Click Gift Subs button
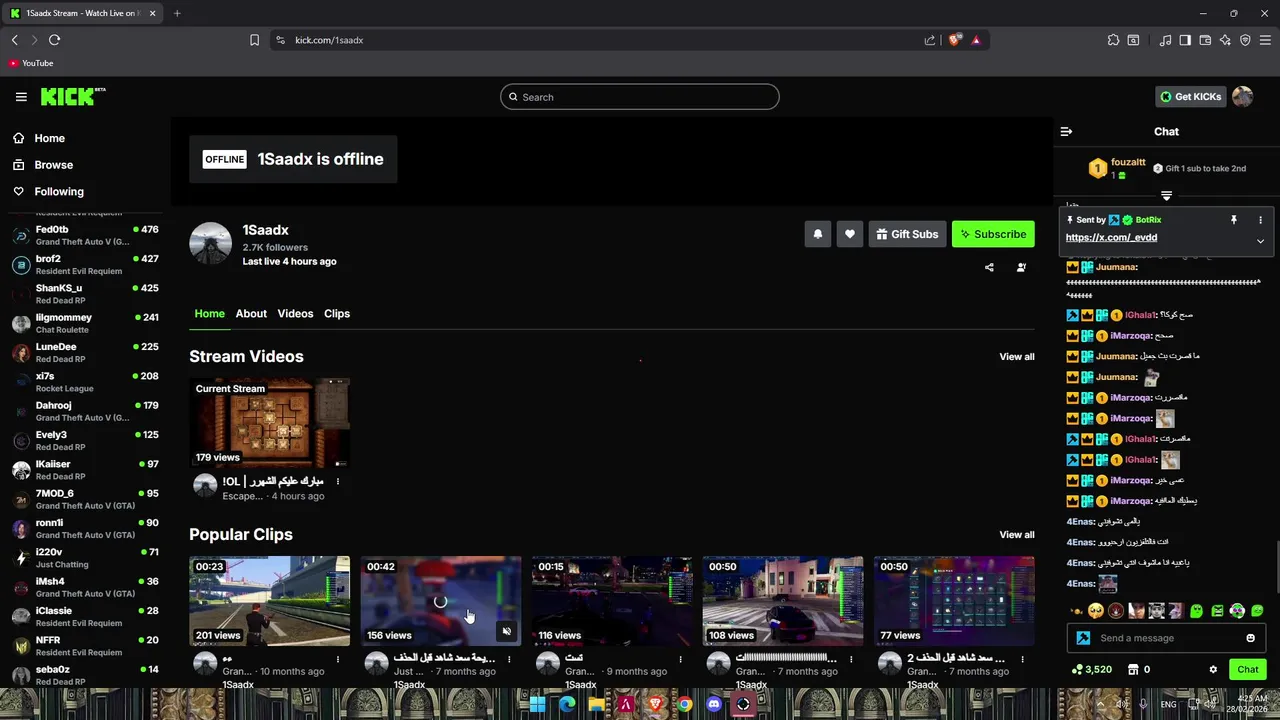Viewport: 1280px width, 720px height. coord(907,234)
